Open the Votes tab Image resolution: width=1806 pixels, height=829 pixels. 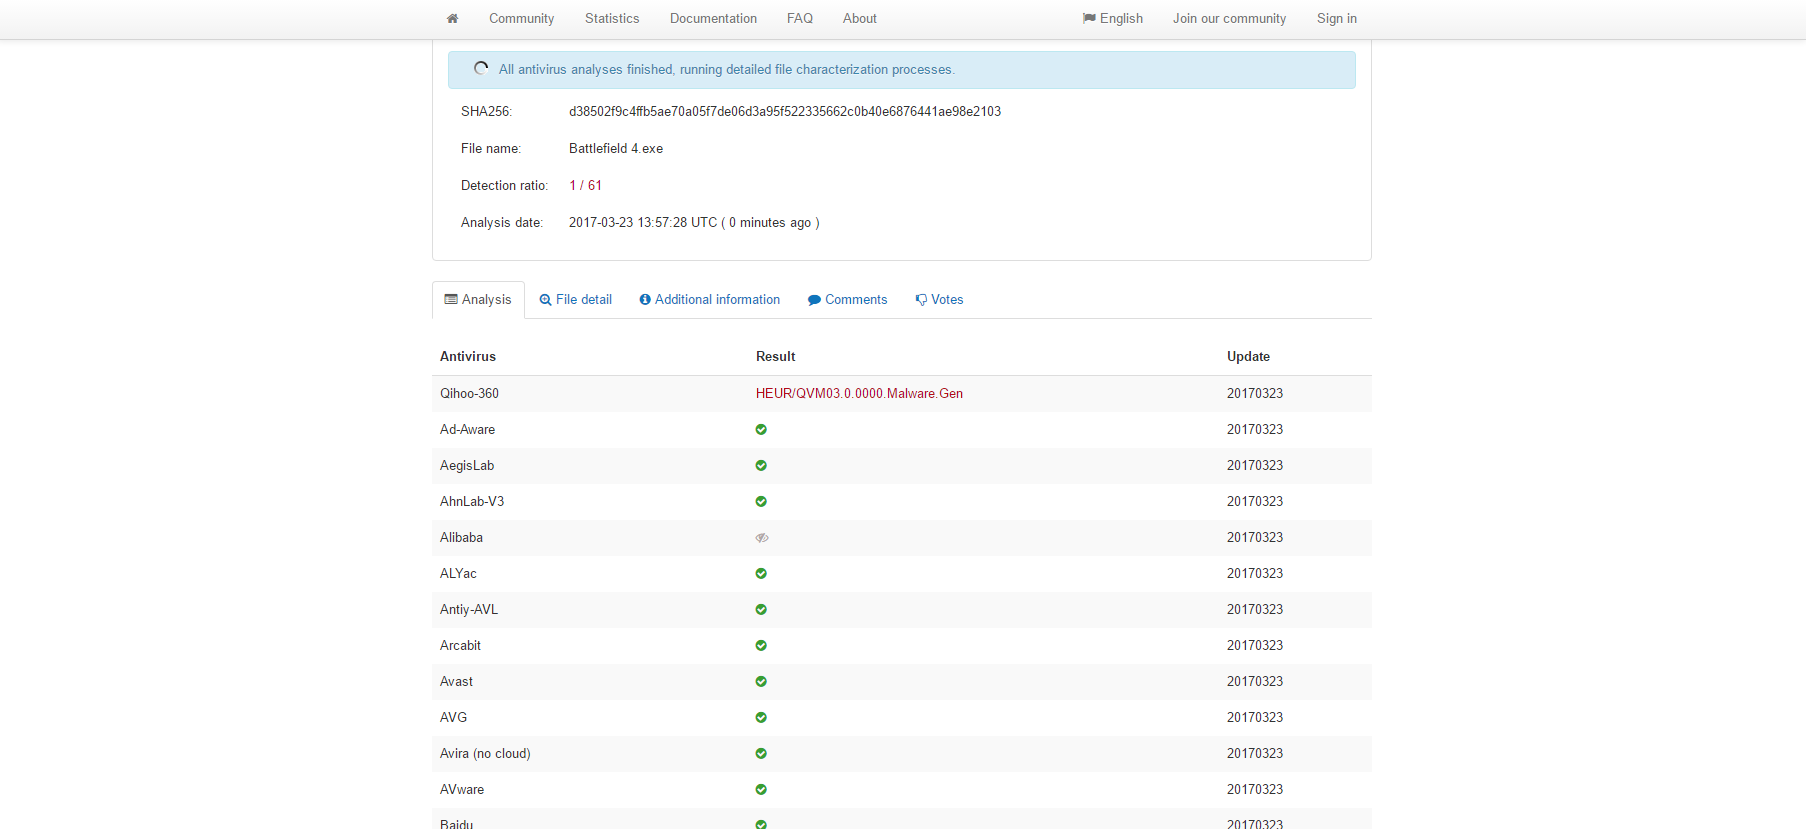click(x=939, y=300)
